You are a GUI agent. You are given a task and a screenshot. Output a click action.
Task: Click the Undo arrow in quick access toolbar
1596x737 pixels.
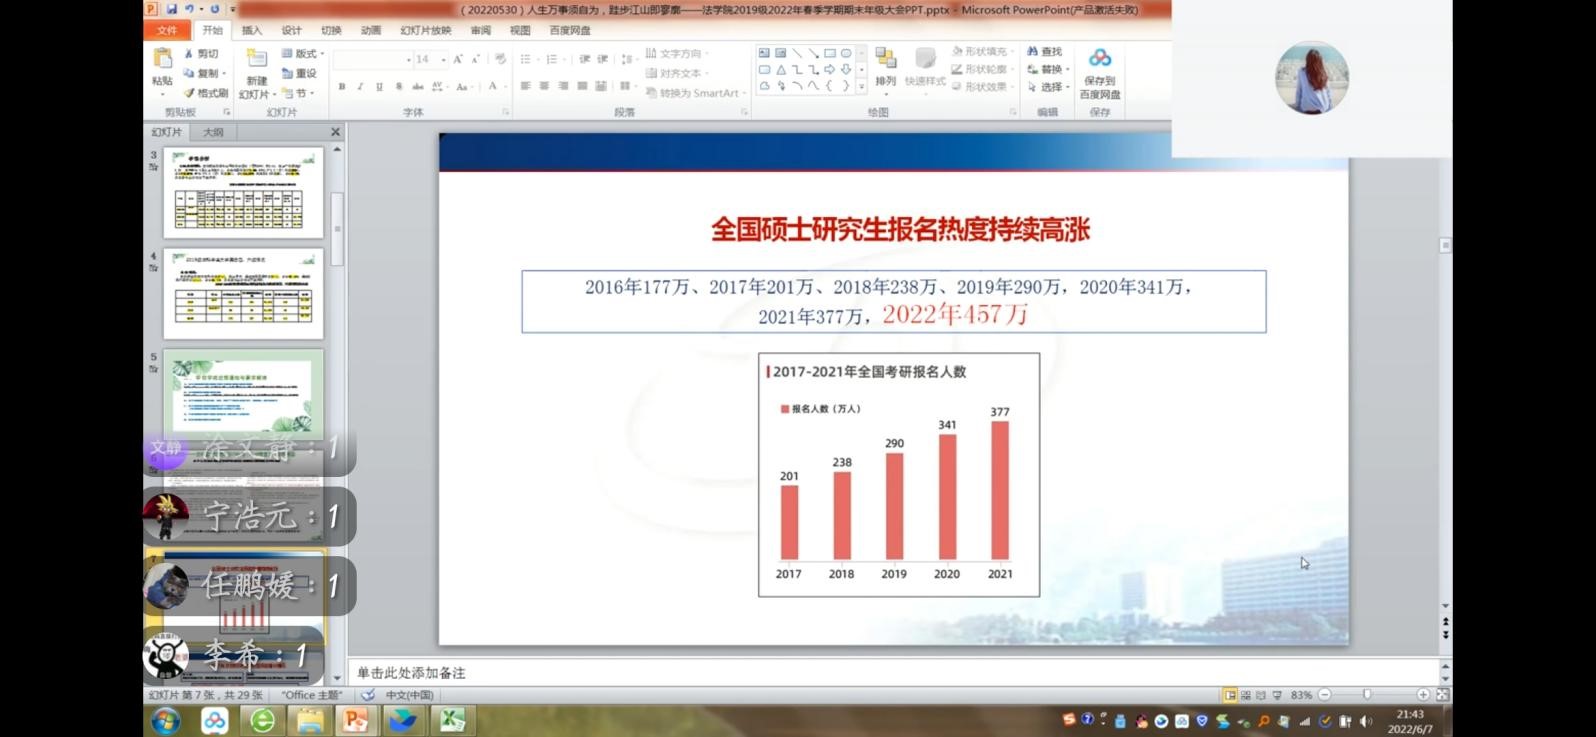point(189,9)
